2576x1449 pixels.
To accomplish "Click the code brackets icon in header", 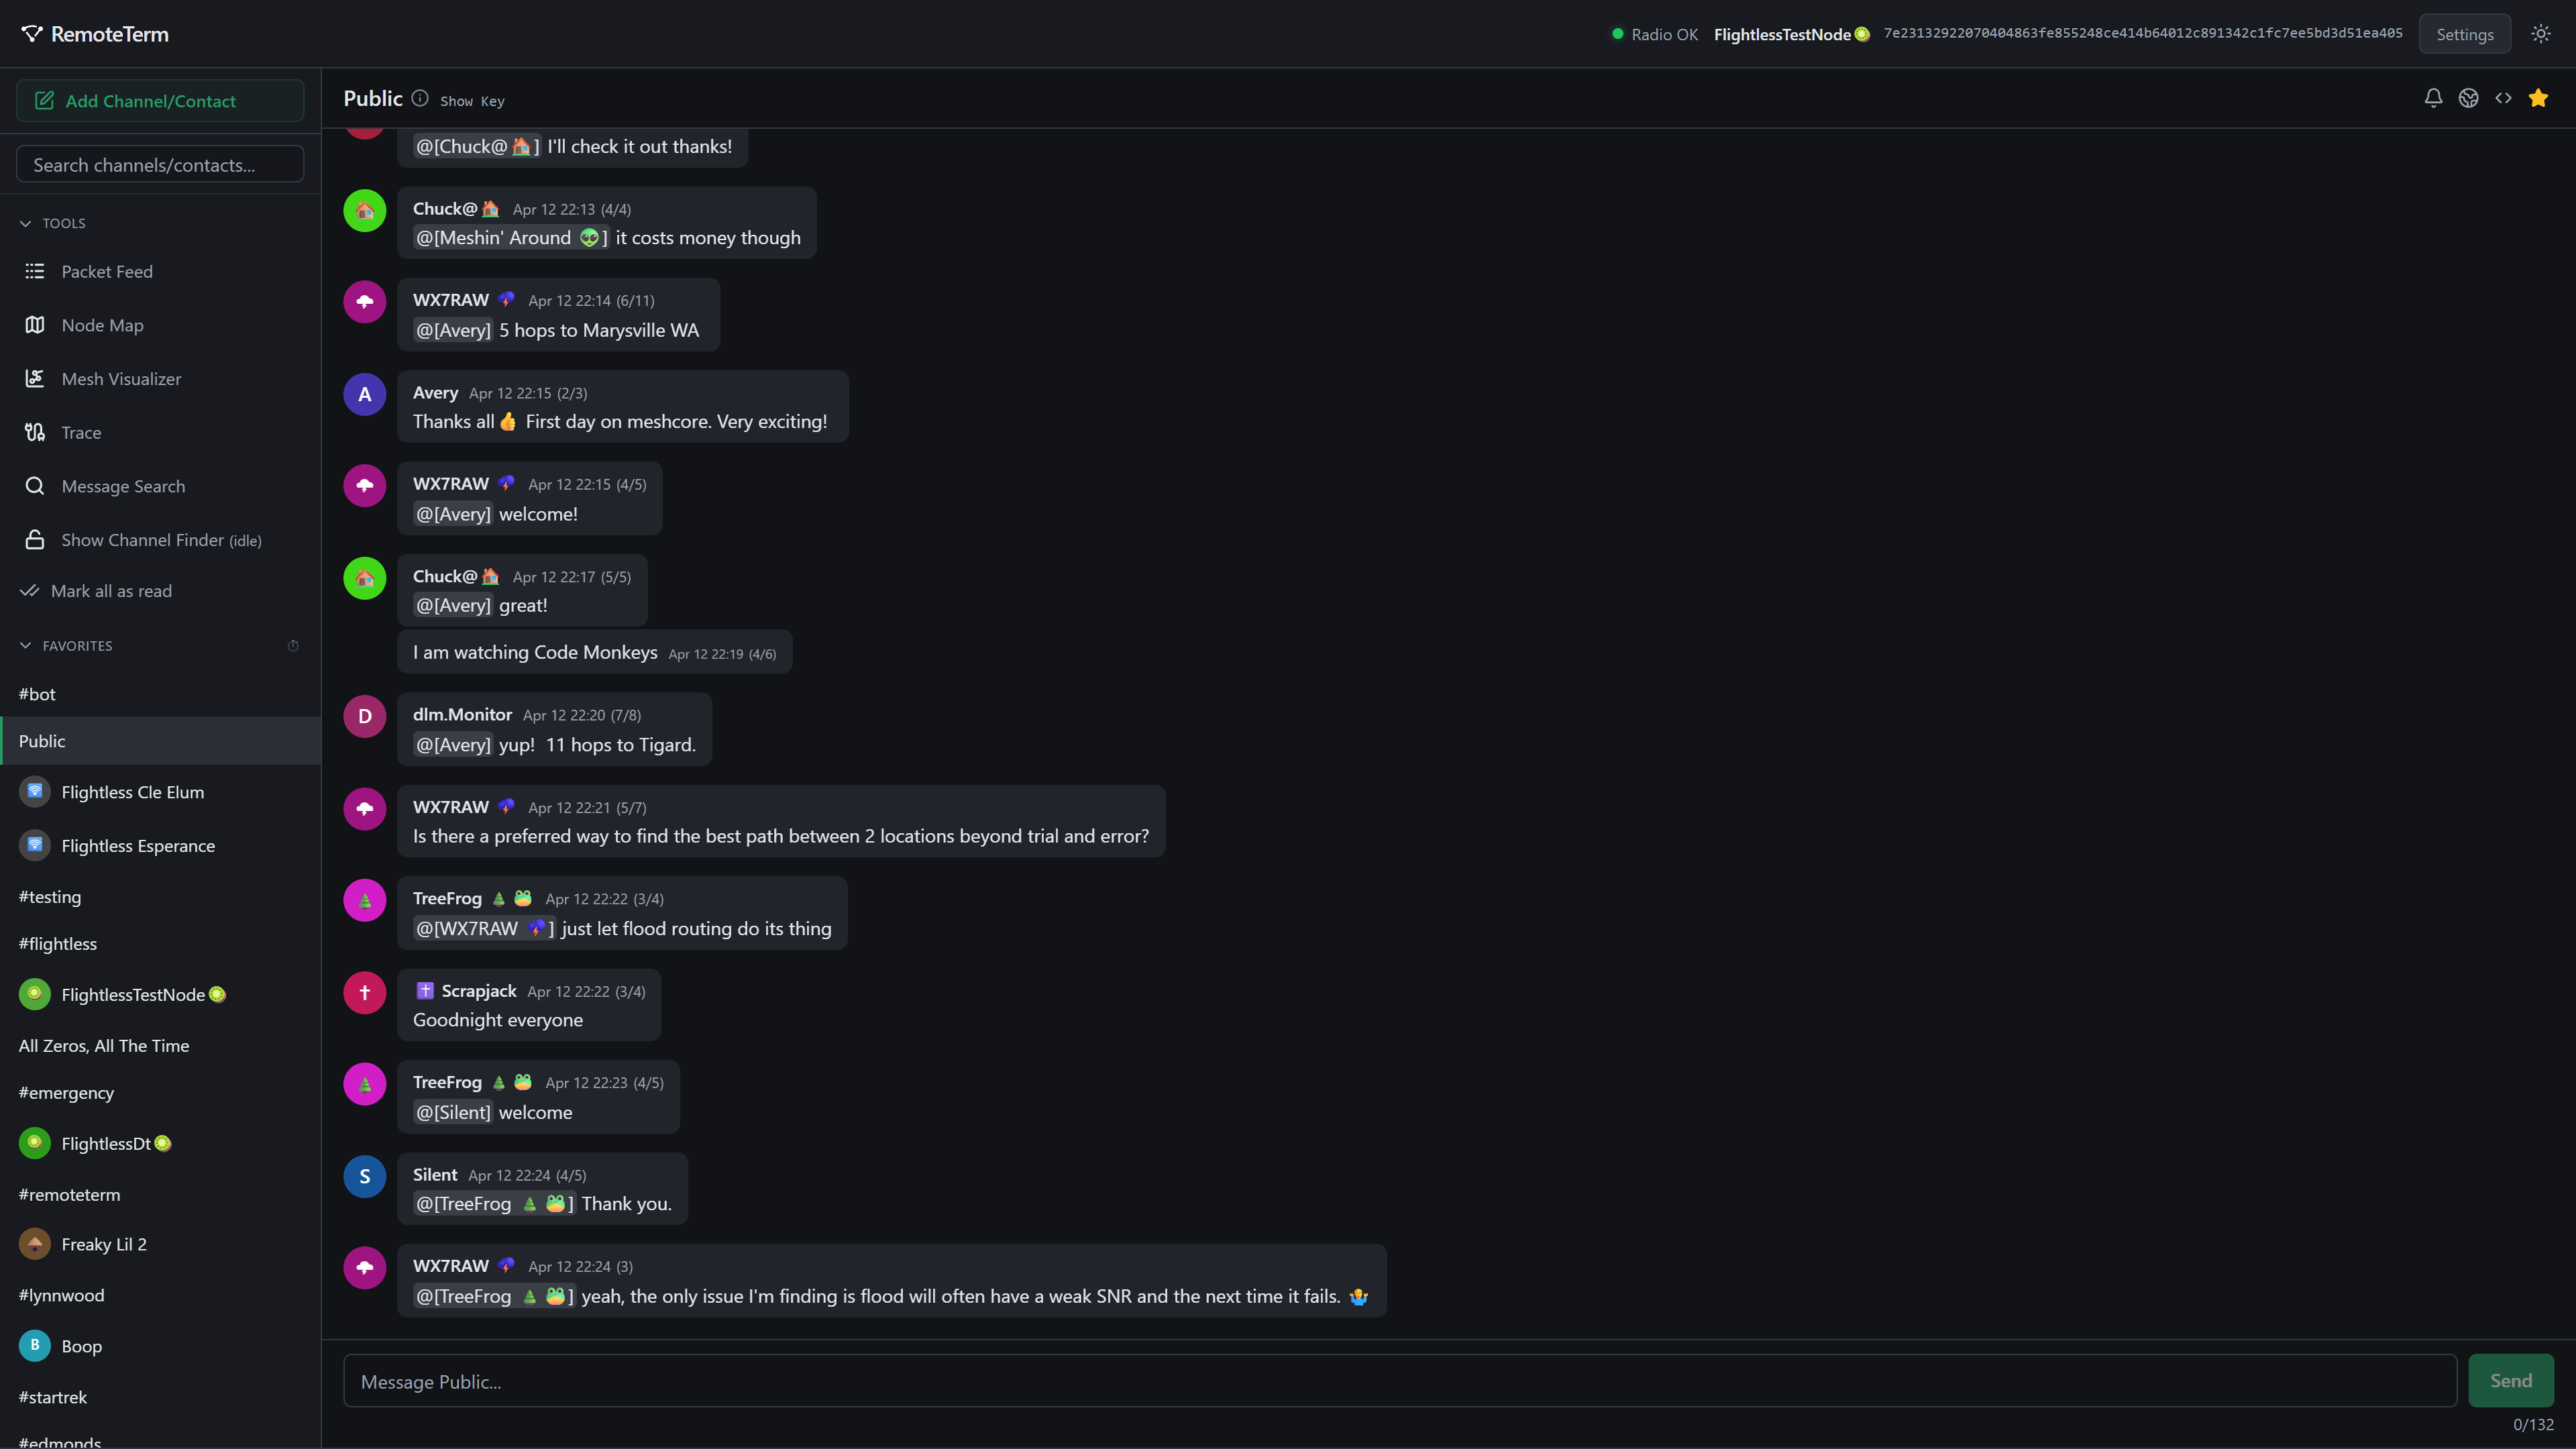I will (2503, 98).
